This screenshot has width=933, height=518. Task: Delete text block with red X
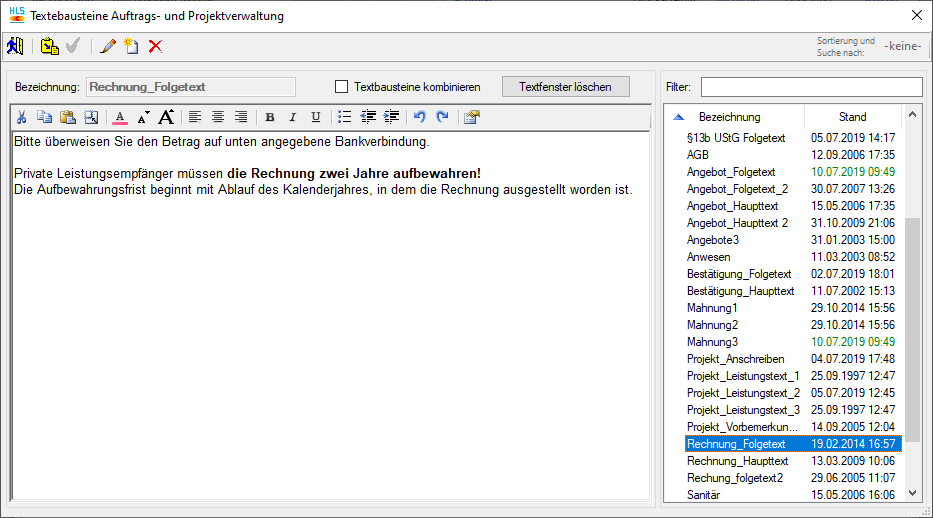pyautogui.click(x=155, y=46)
